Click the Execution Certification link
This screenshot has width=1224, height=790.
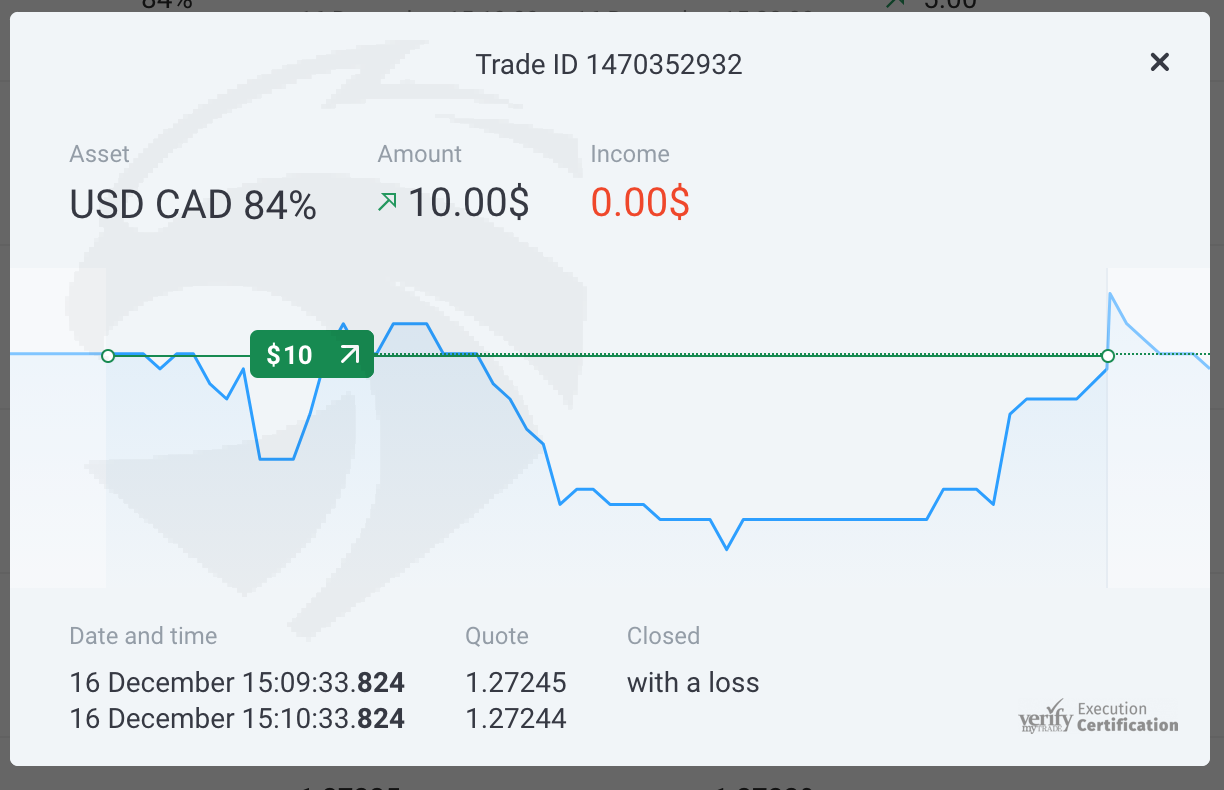1127,717
